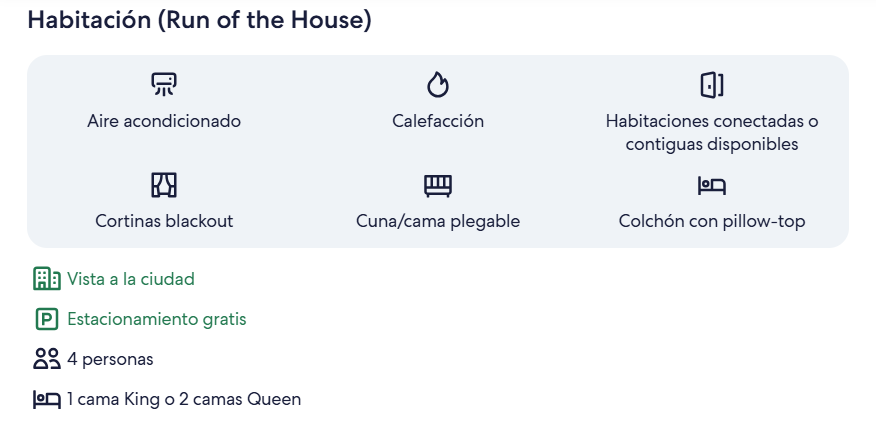876x425 pixels.
Task: Click the "Aire acondicionado" label
Action: (164, 121)
